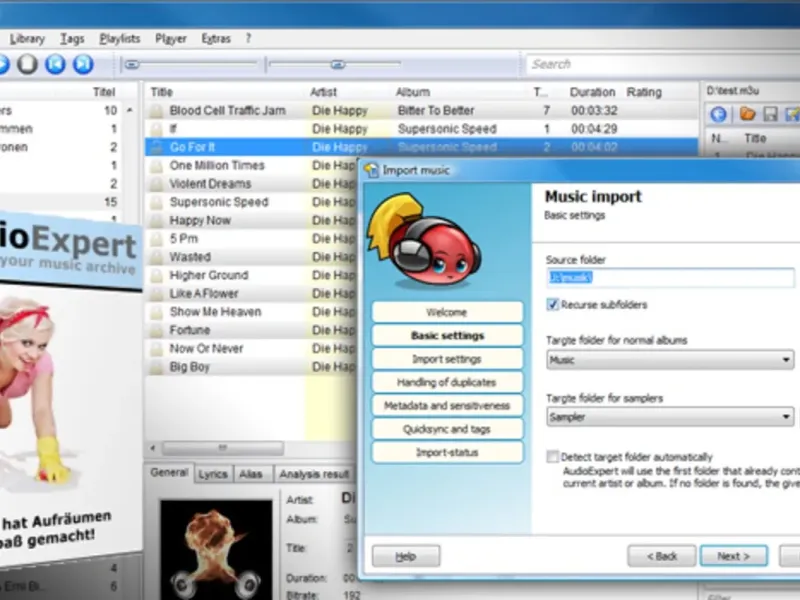The height and width of the screenshot is (600, 800).
Task: Go to Handling of duplicates step
Action: point(447,382)
